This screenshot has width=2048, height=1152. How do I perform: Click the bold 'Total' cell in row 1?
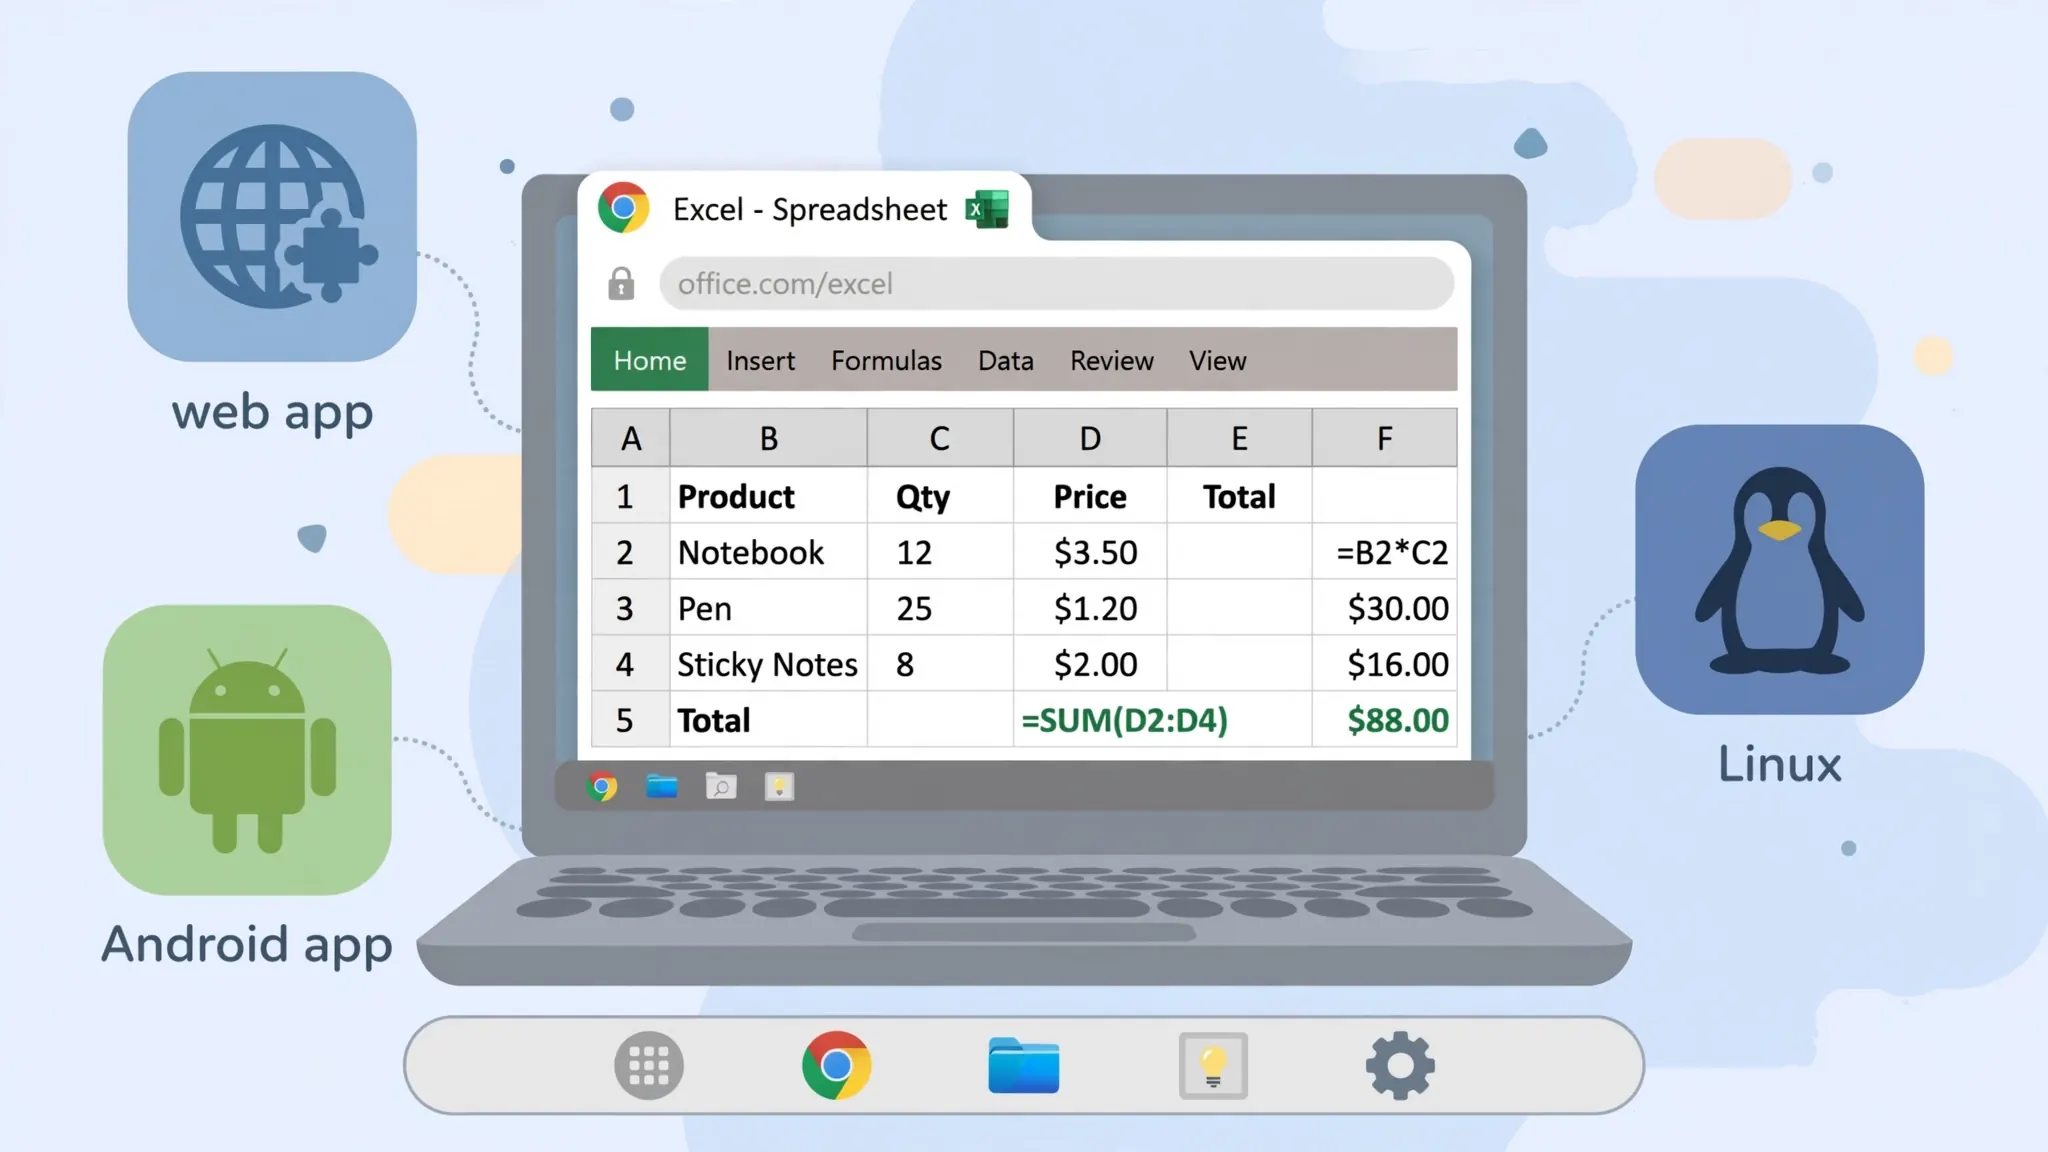click(x=1239, y=496)
